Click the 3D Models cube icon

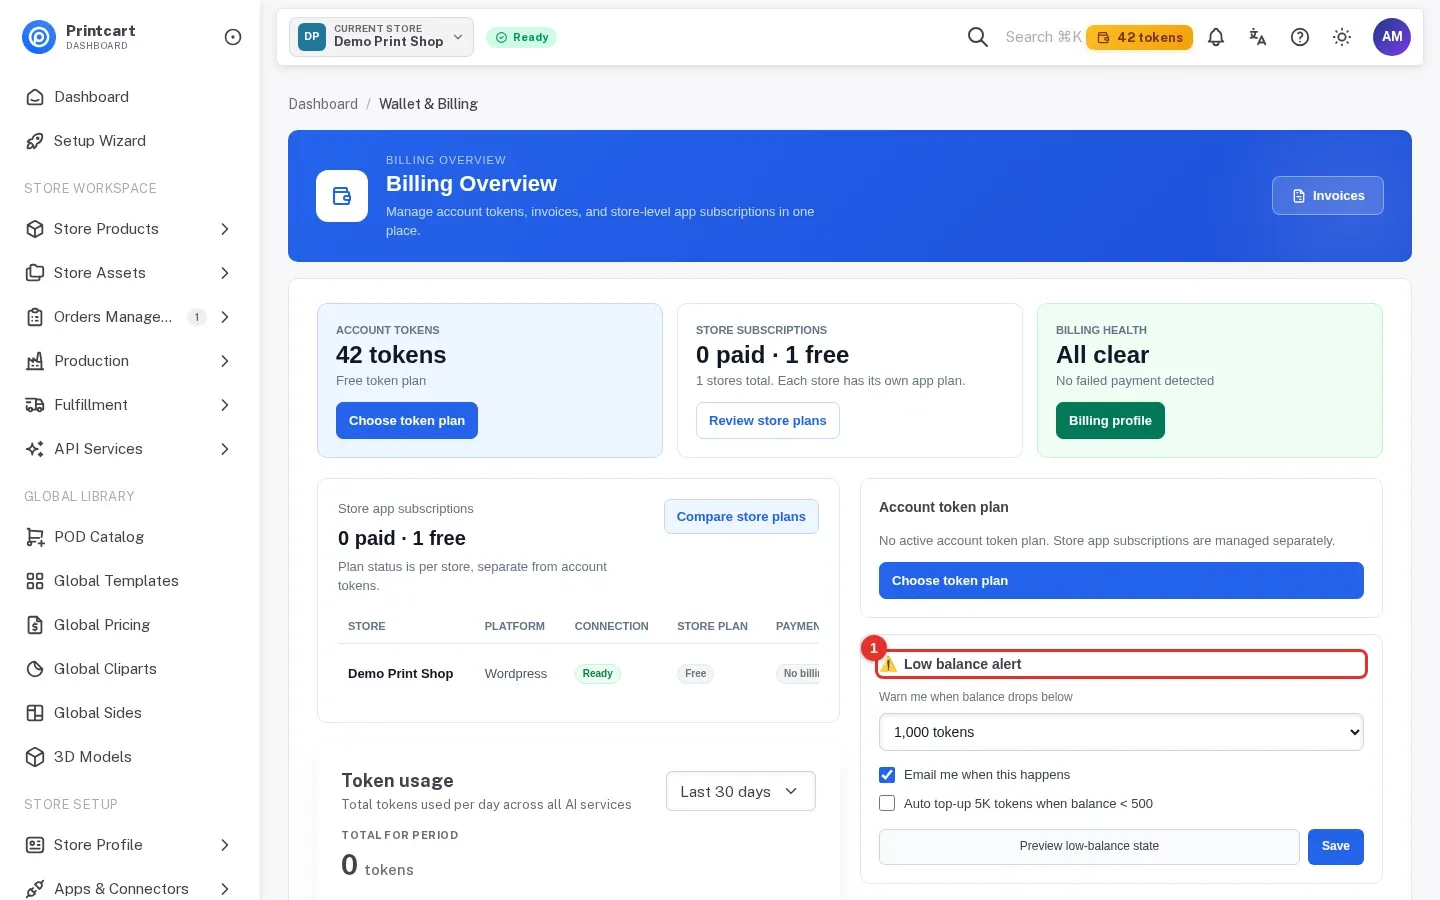click(x=35, y=757)
